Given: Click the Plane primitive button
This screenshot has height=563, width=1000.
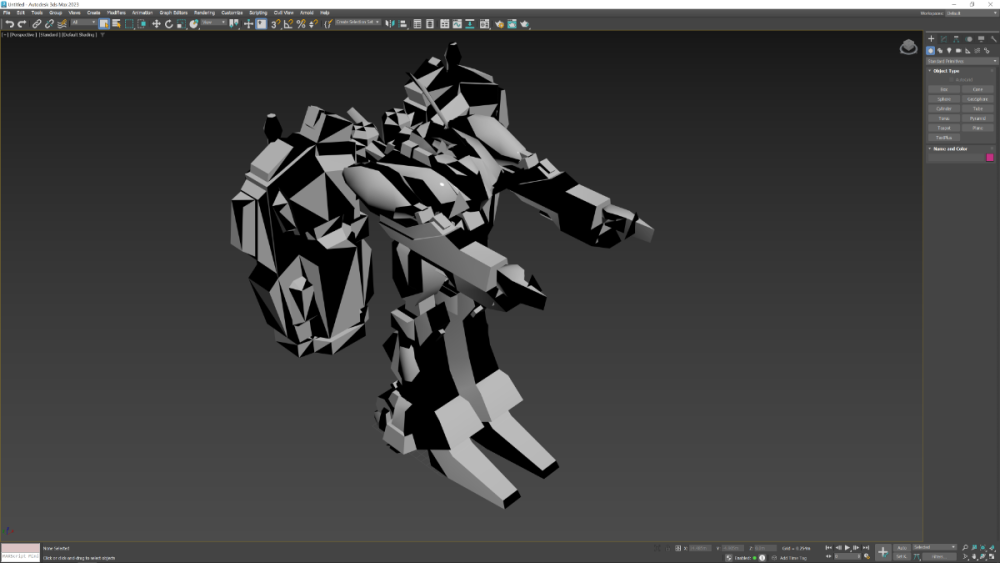Looking at the screenshot, I should click(x=978, y=128).
